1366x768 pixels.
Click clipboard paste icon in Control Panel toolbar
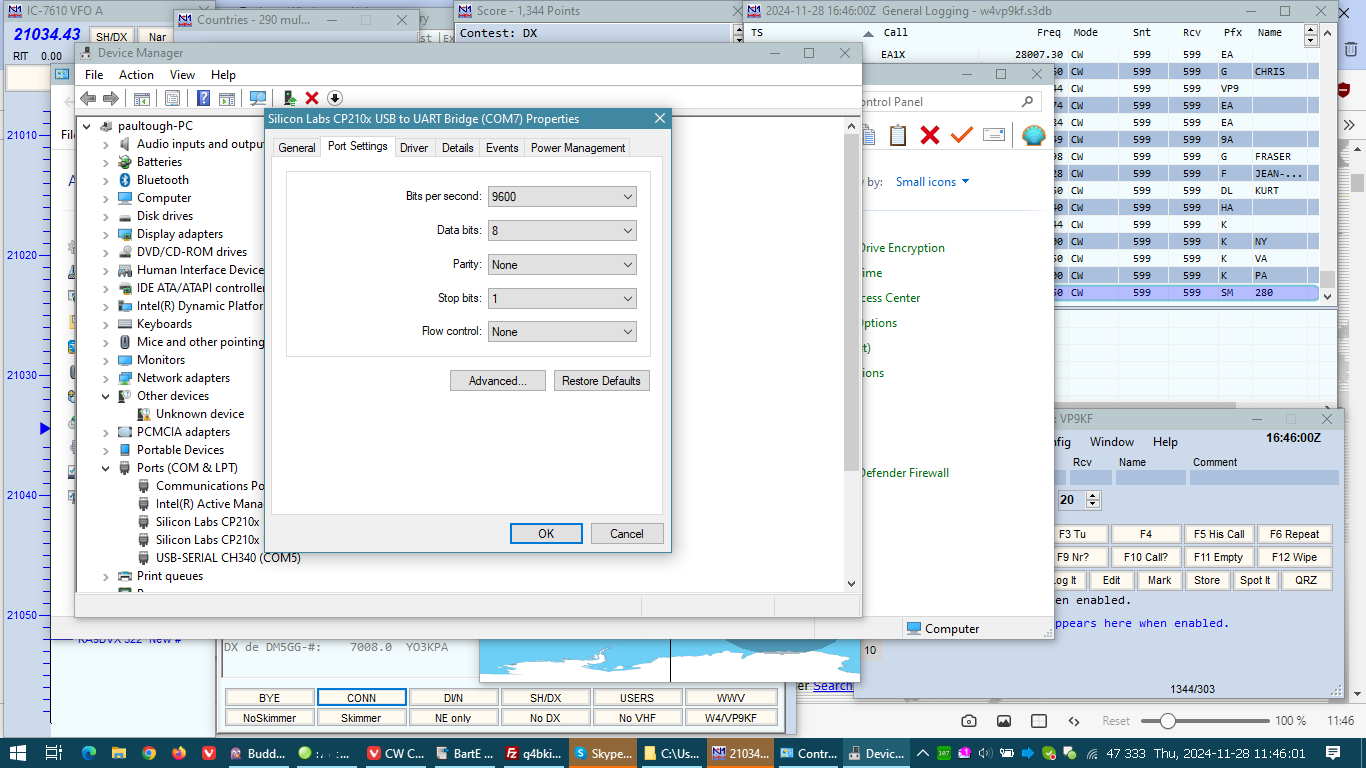(898, 135)
